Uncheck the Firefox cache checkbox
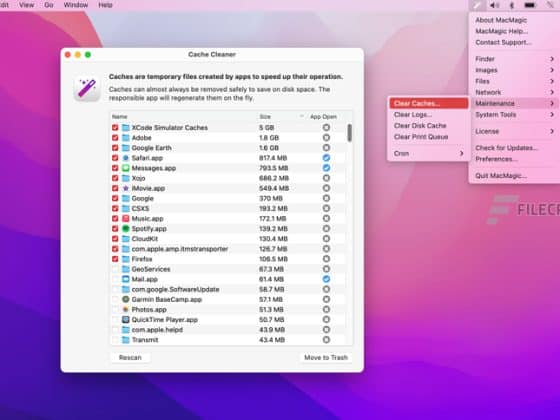Viewport: 560px width, 420px height. [115, 259]
